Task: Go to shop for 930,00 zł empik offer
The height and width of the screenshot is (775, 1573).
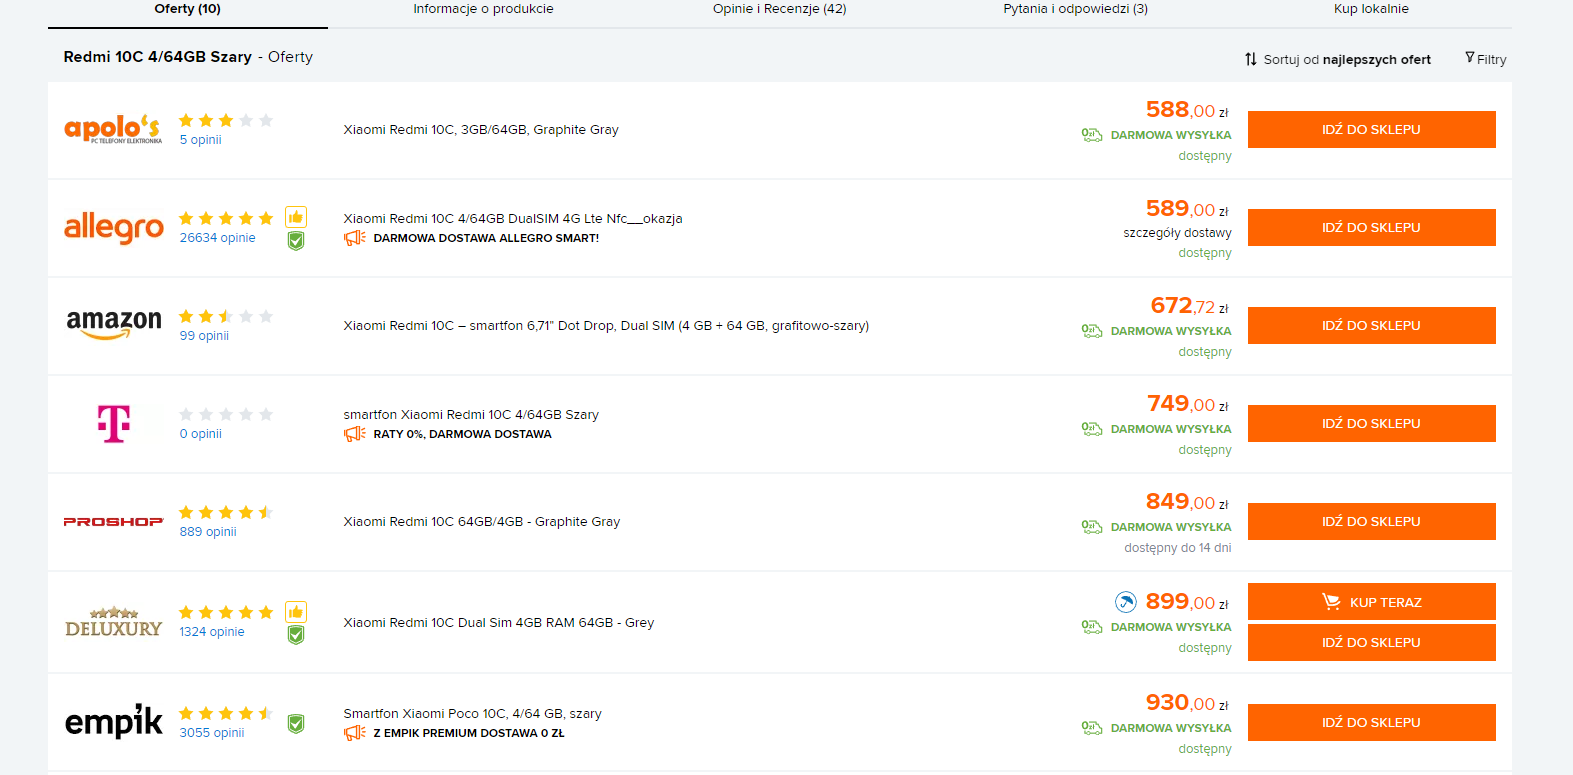Action: pos(1371,722)
